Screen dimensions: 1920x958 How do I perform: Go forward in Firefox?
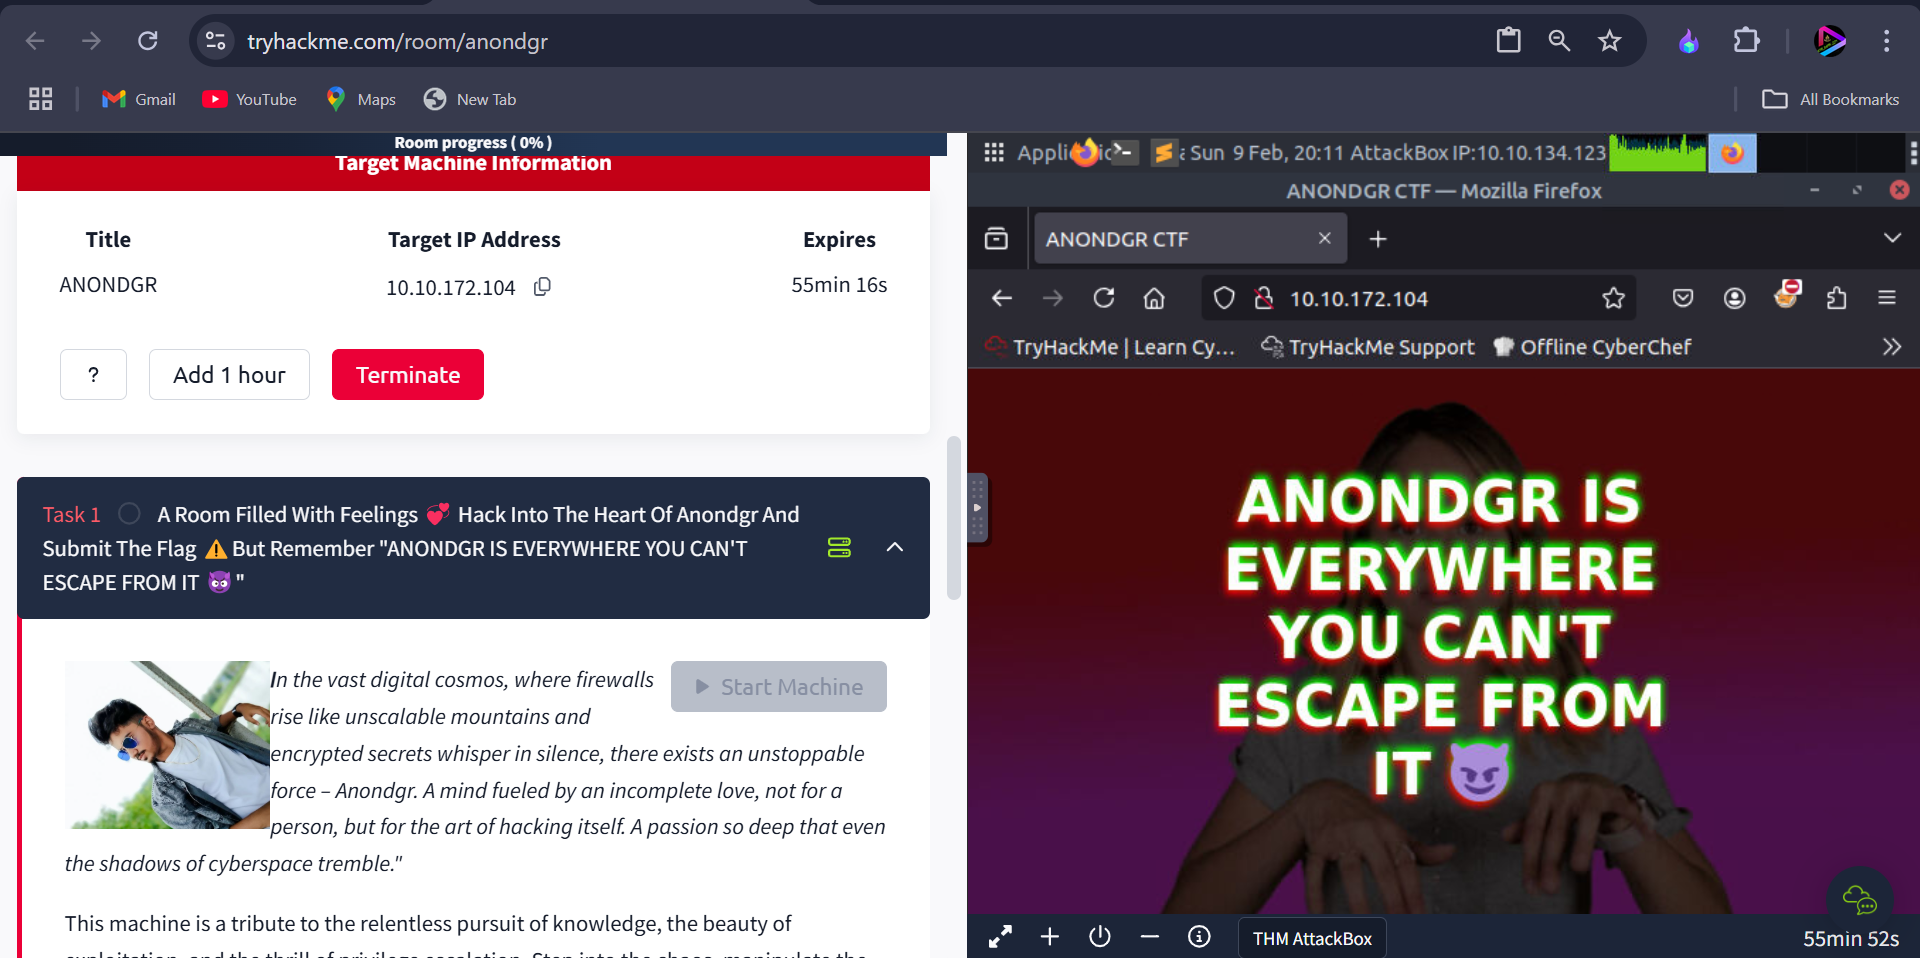[1053, 298]
